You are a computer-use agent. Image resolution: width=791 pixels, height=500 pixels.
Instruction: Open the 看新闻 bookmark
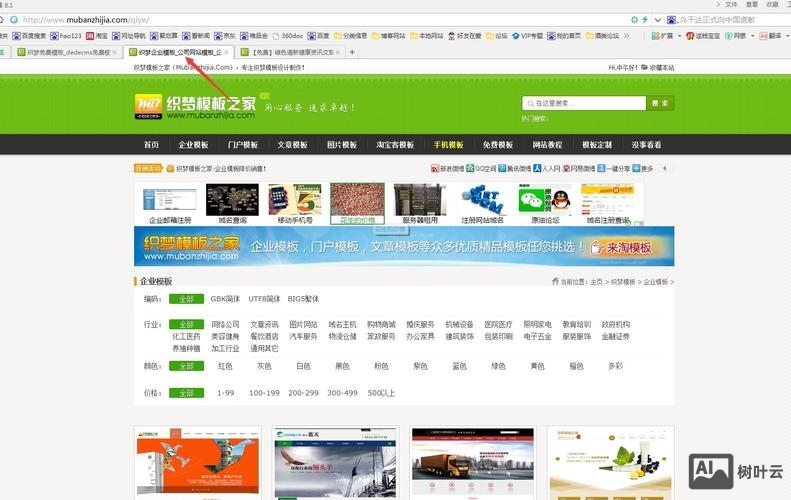tap(196, 36)
